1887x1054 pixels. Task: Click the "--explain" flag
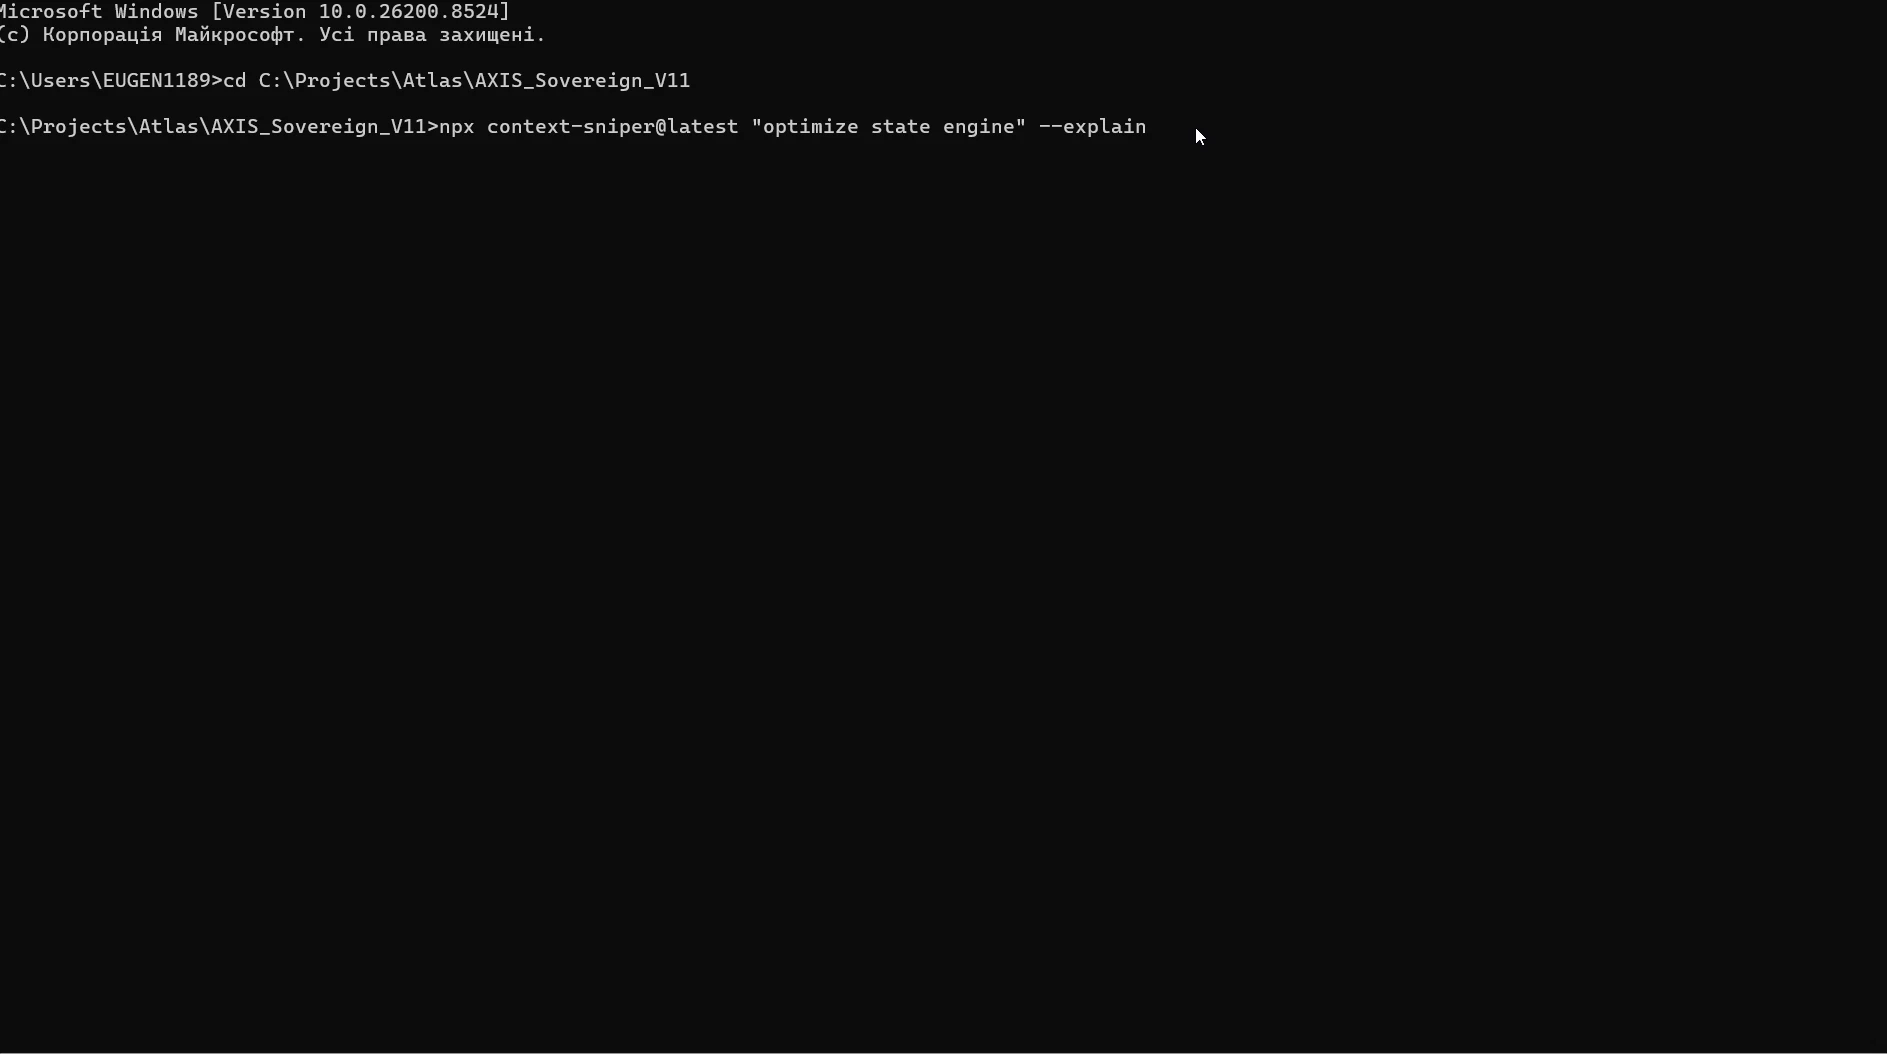tap(1093, 127)
